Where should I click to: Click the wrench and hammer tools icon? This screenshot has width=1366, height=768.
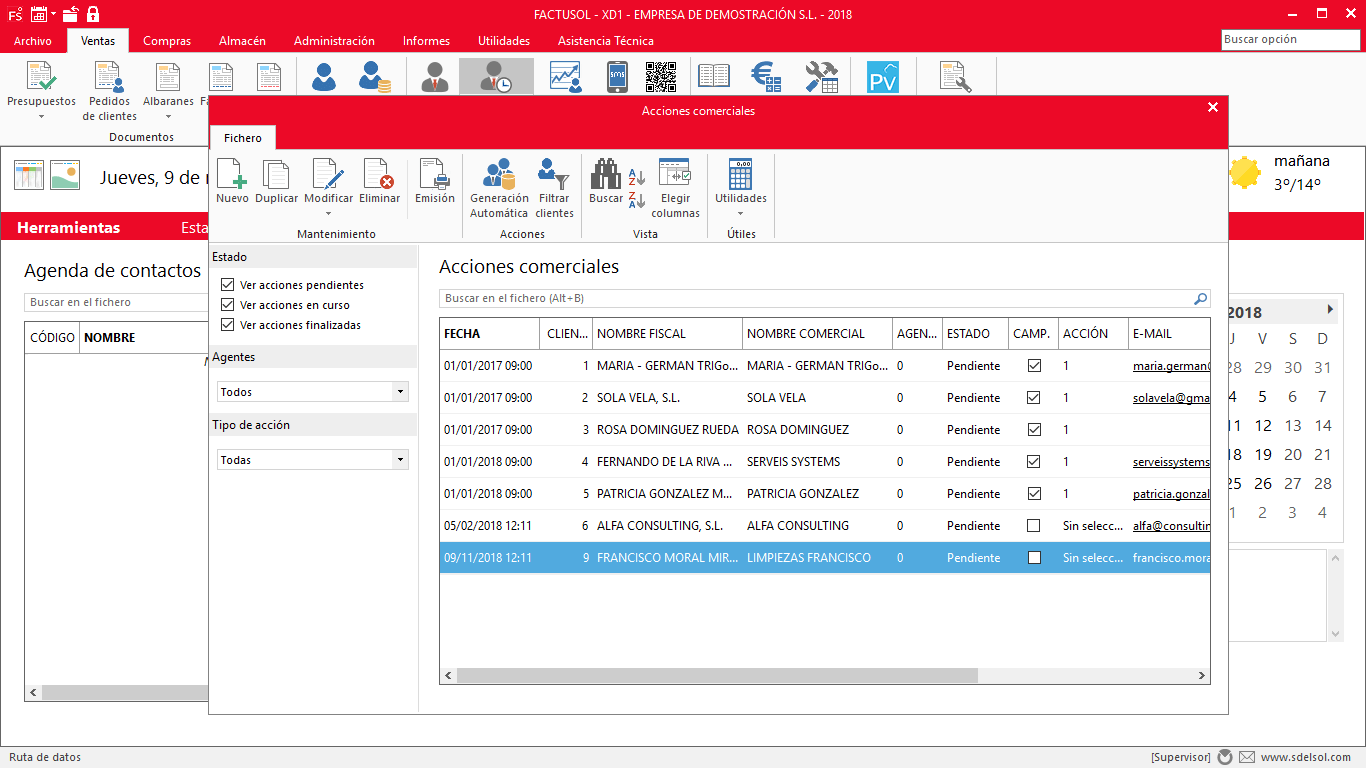click(x=822, y=77)
